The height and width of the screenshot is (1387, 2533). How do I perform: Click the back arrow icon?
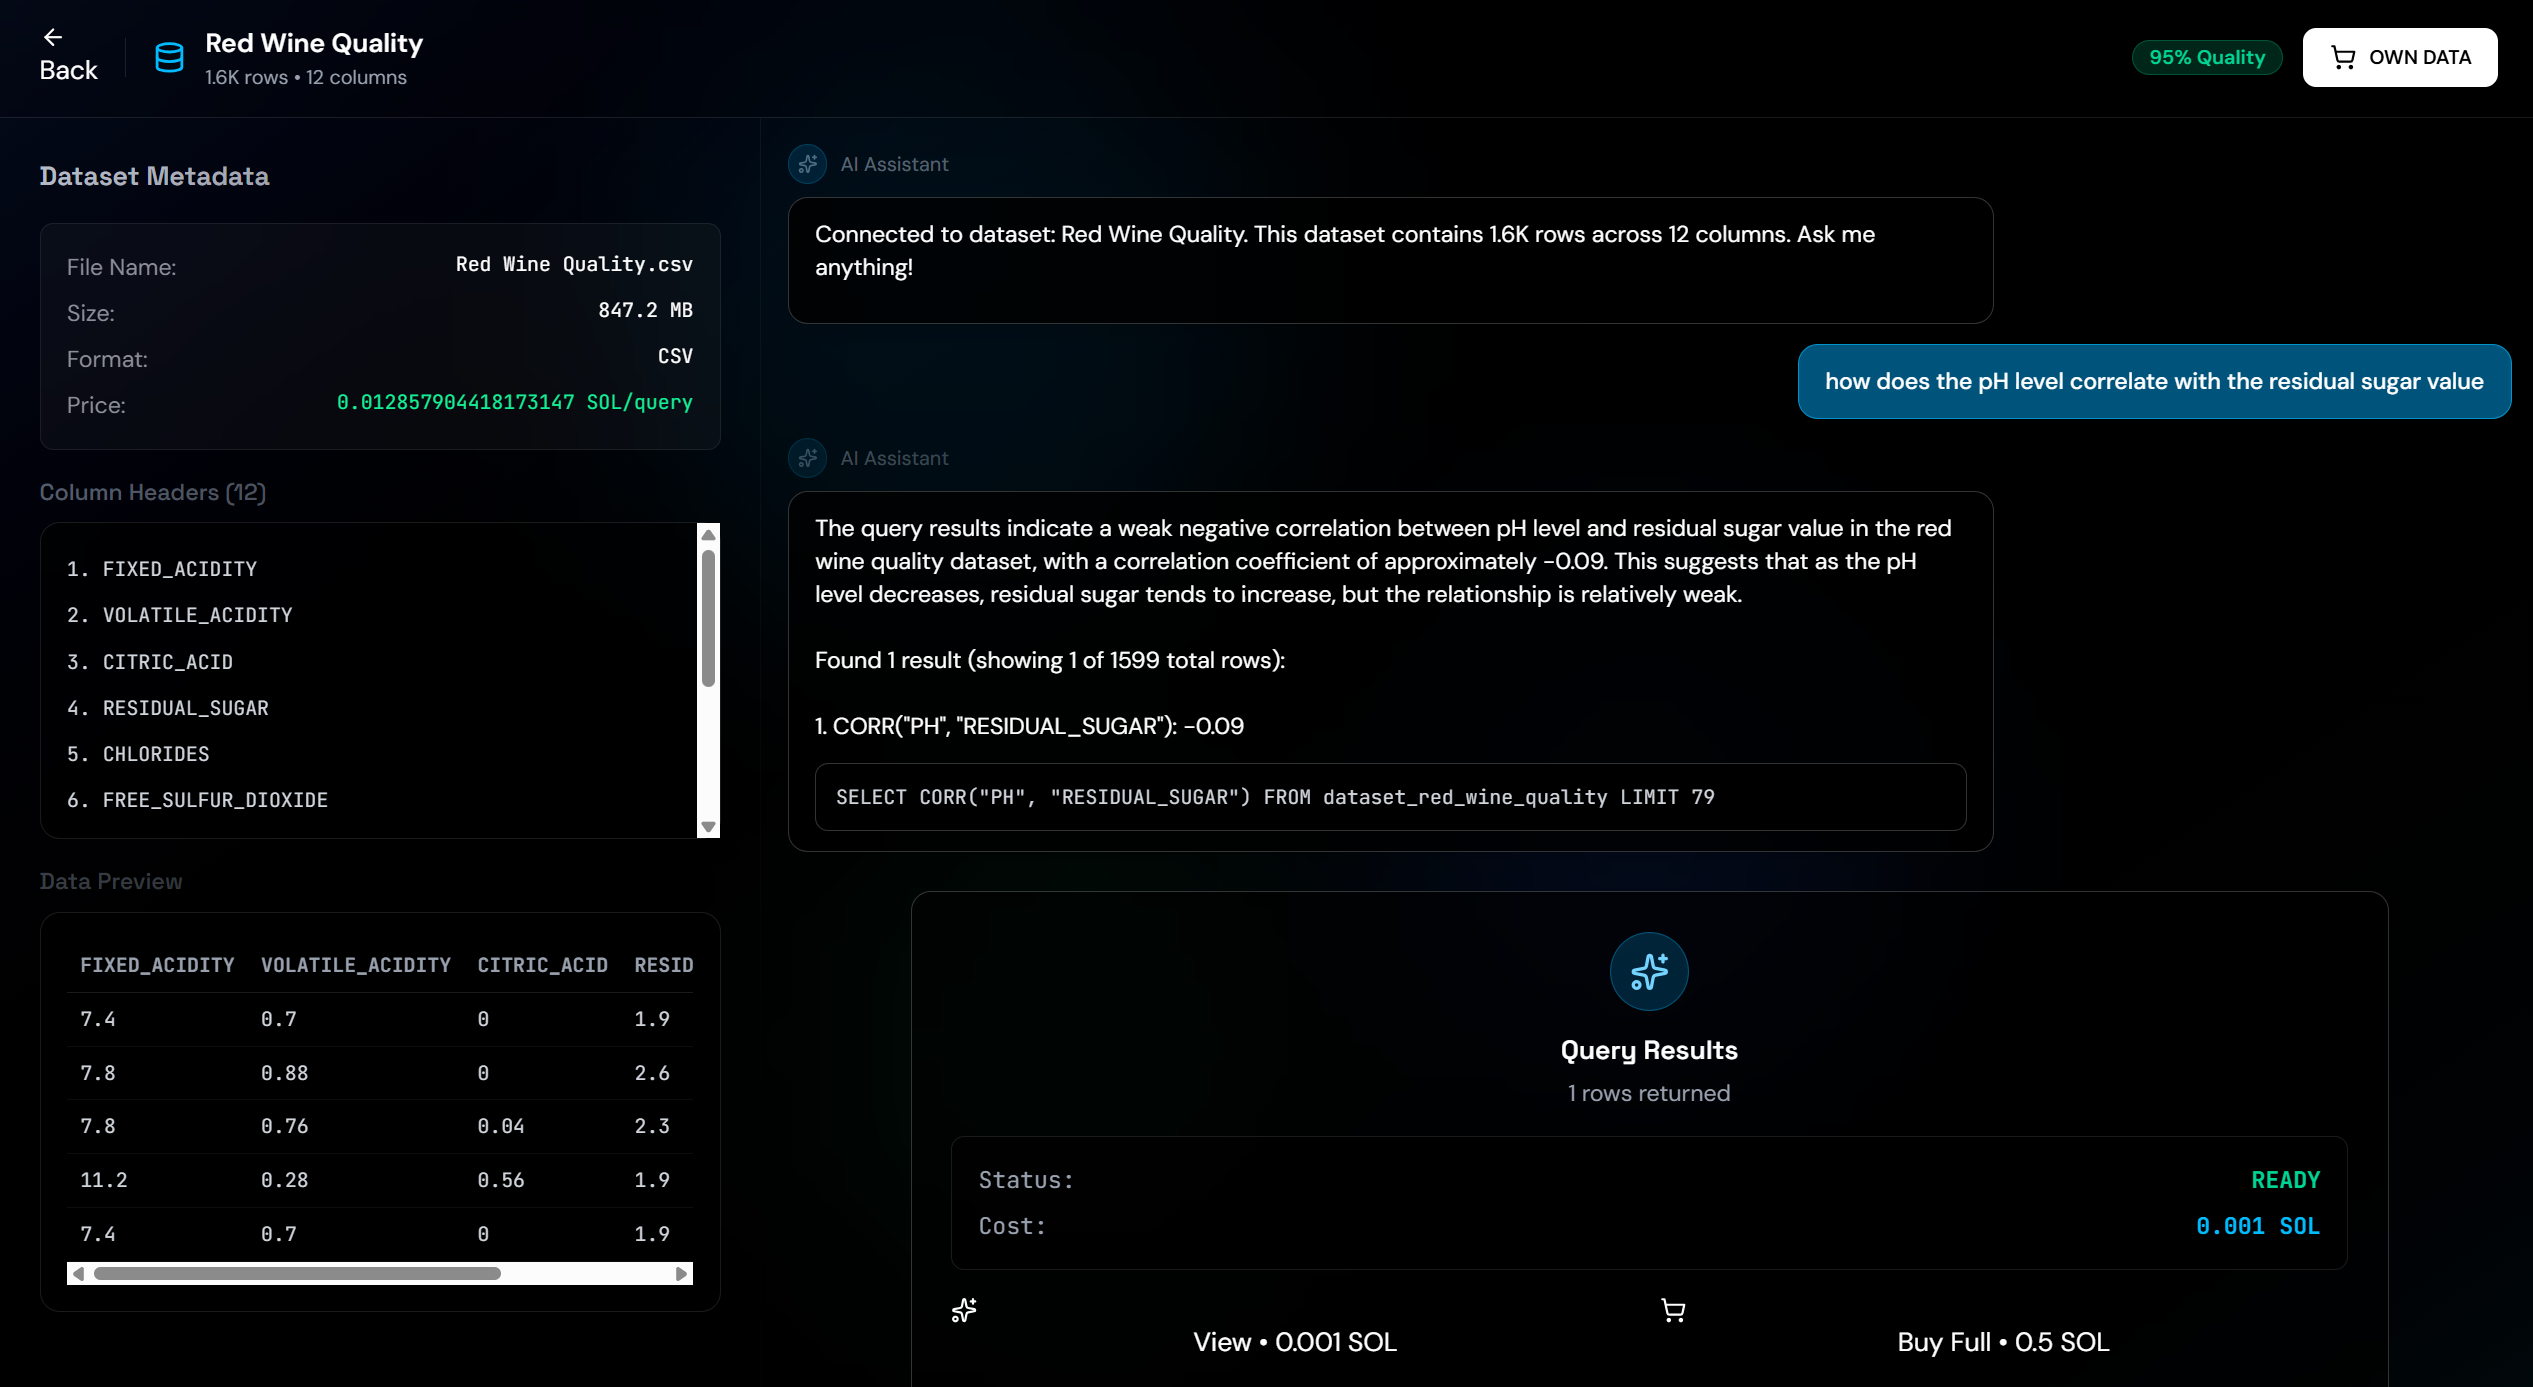[x=53, y=38]
